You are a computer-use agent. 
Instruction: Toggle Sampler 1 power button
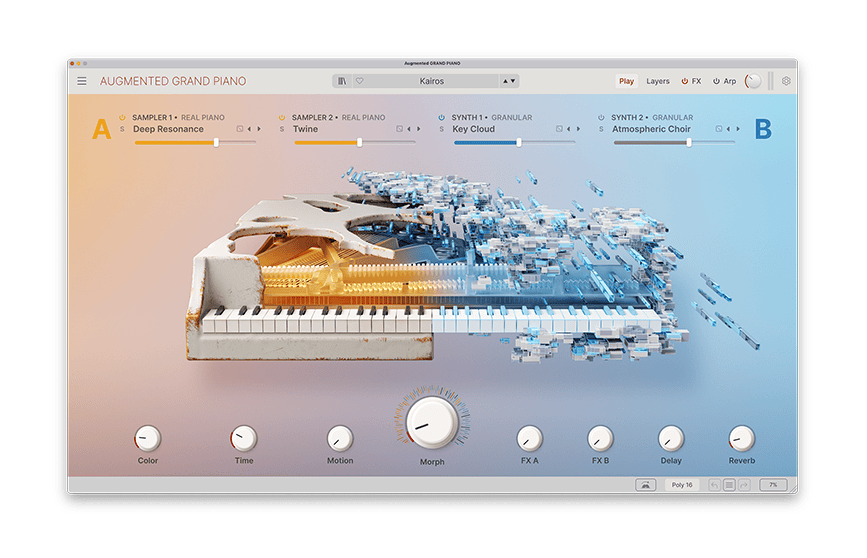[122, 117]
